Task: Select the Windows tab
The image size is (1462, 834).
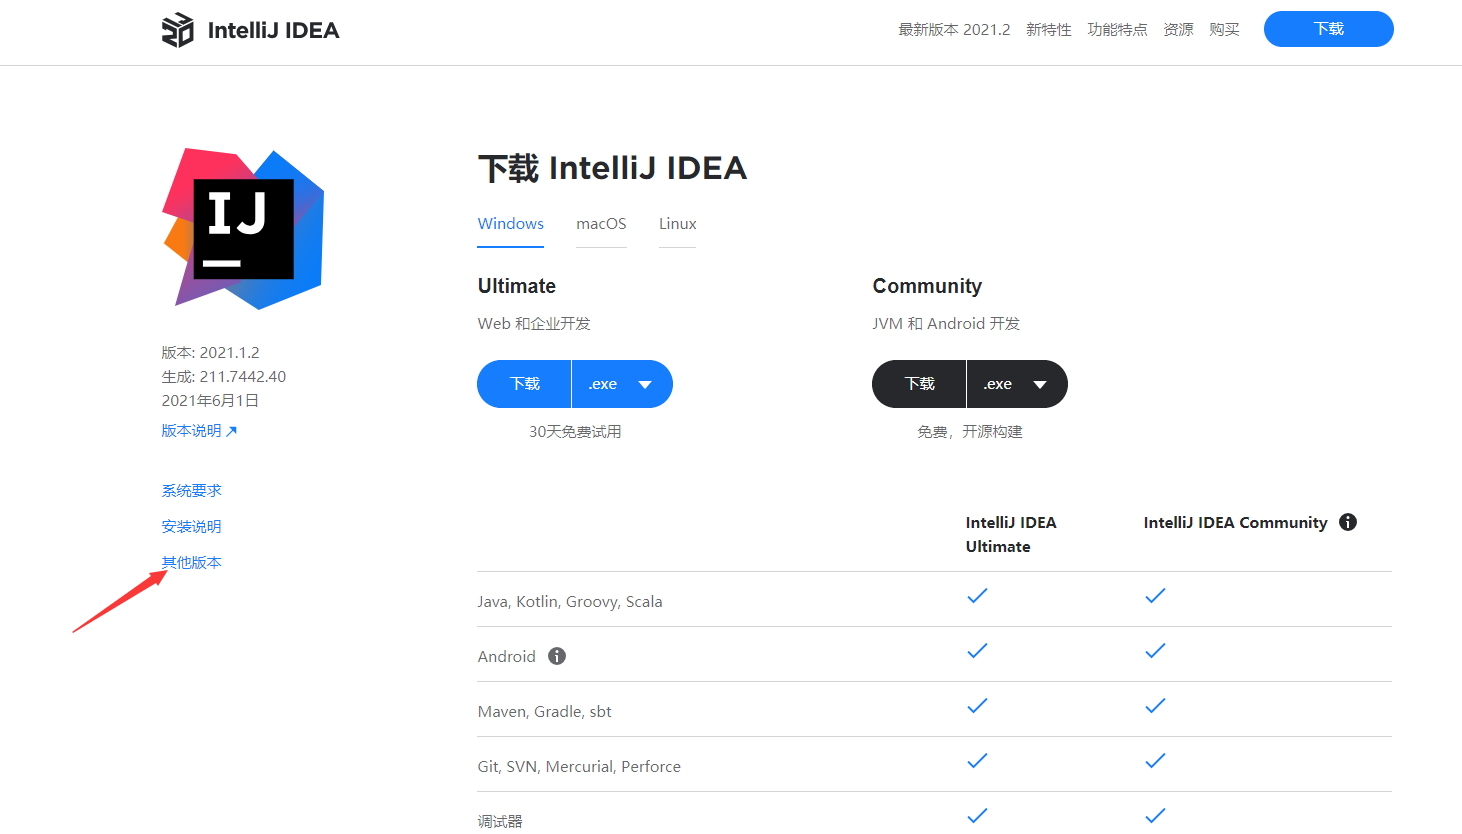Action: pyautogui.click(x=511, y=224)
